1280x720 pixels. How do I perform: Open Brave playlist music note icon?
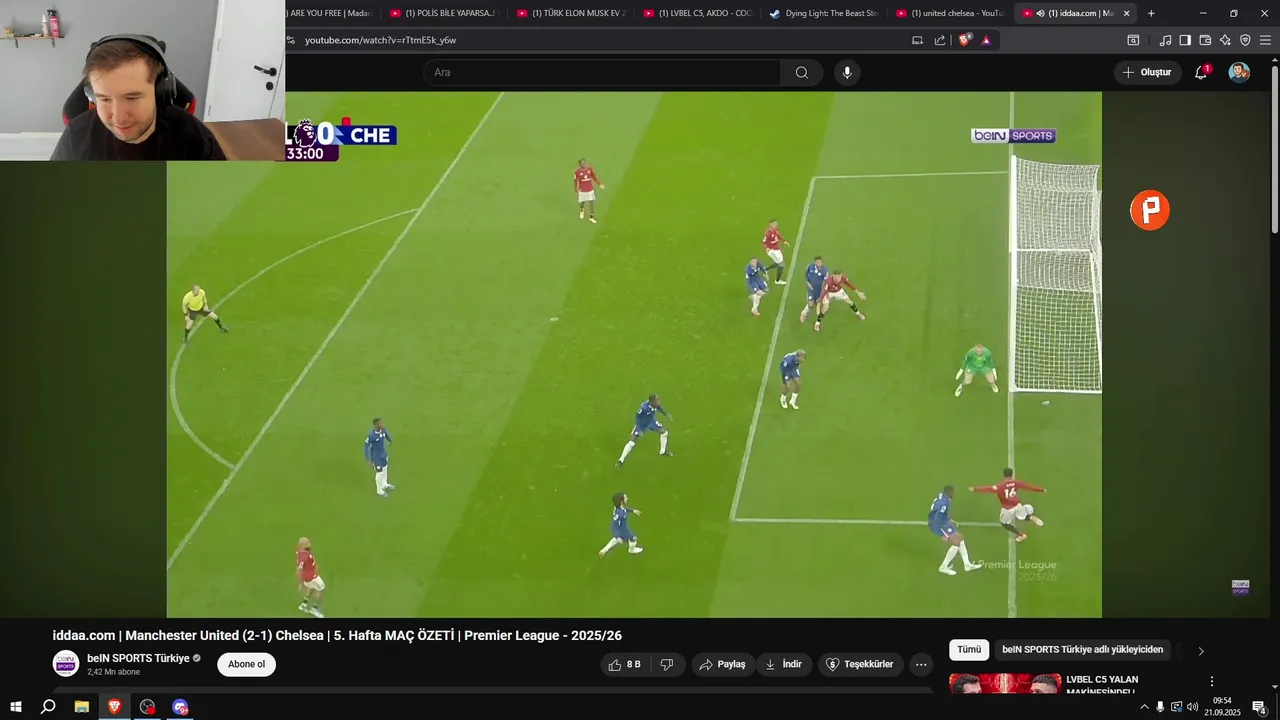click(x=1165, y=40)
